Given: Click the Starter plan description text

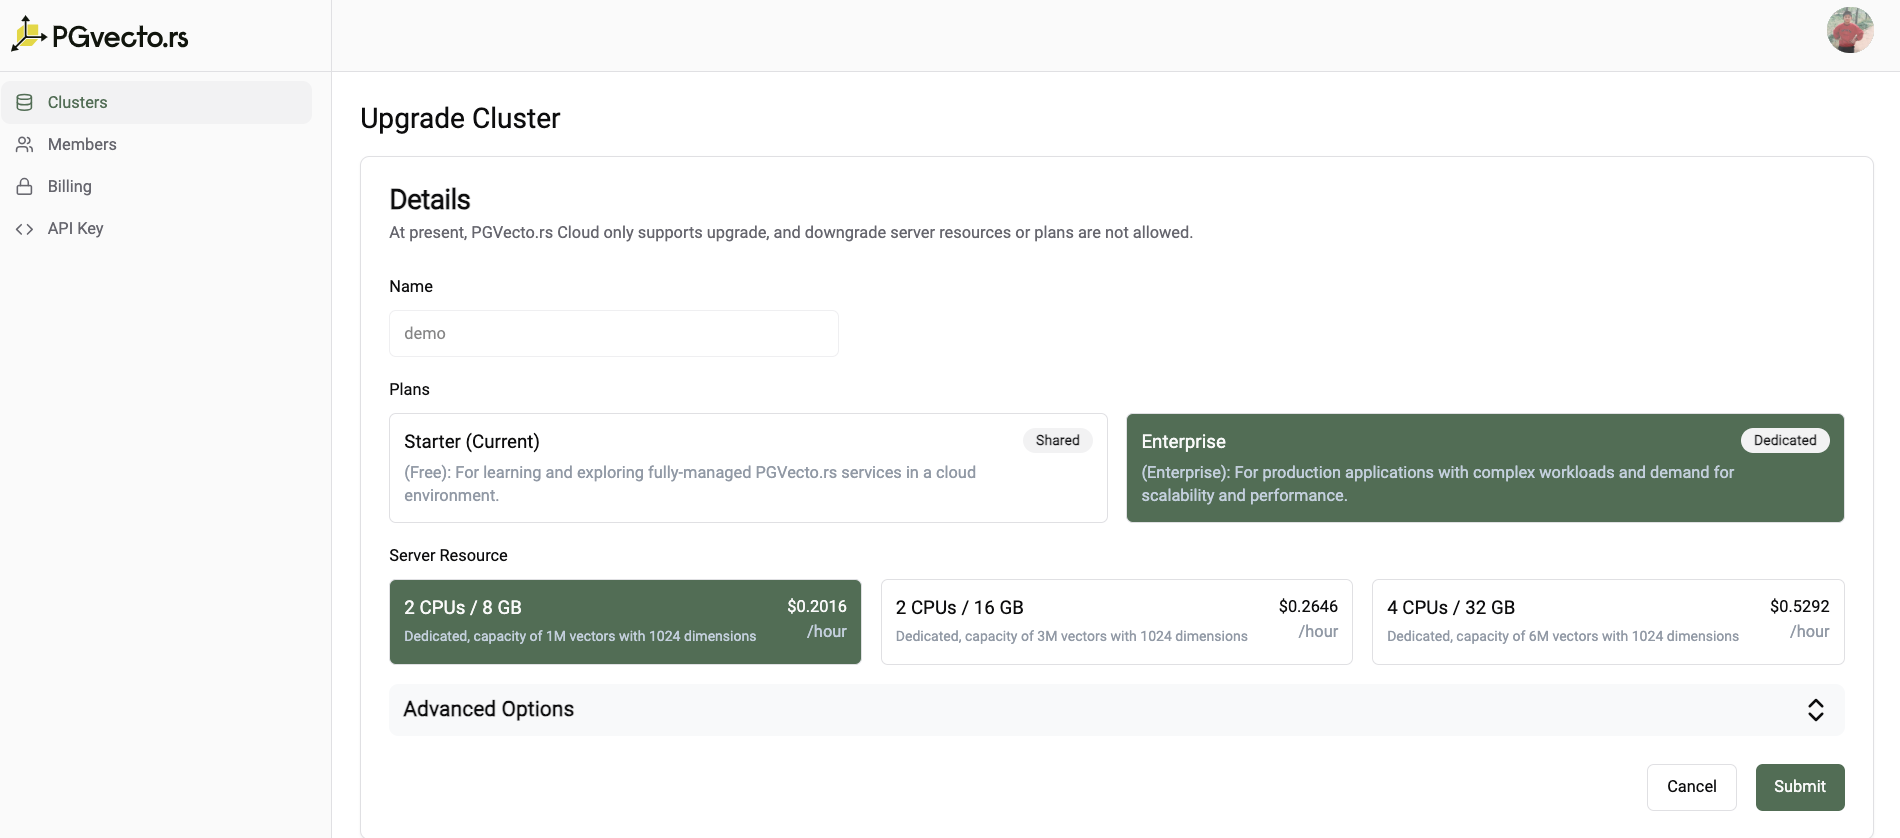Looking at the screenshot, I should tap(690, 484).
